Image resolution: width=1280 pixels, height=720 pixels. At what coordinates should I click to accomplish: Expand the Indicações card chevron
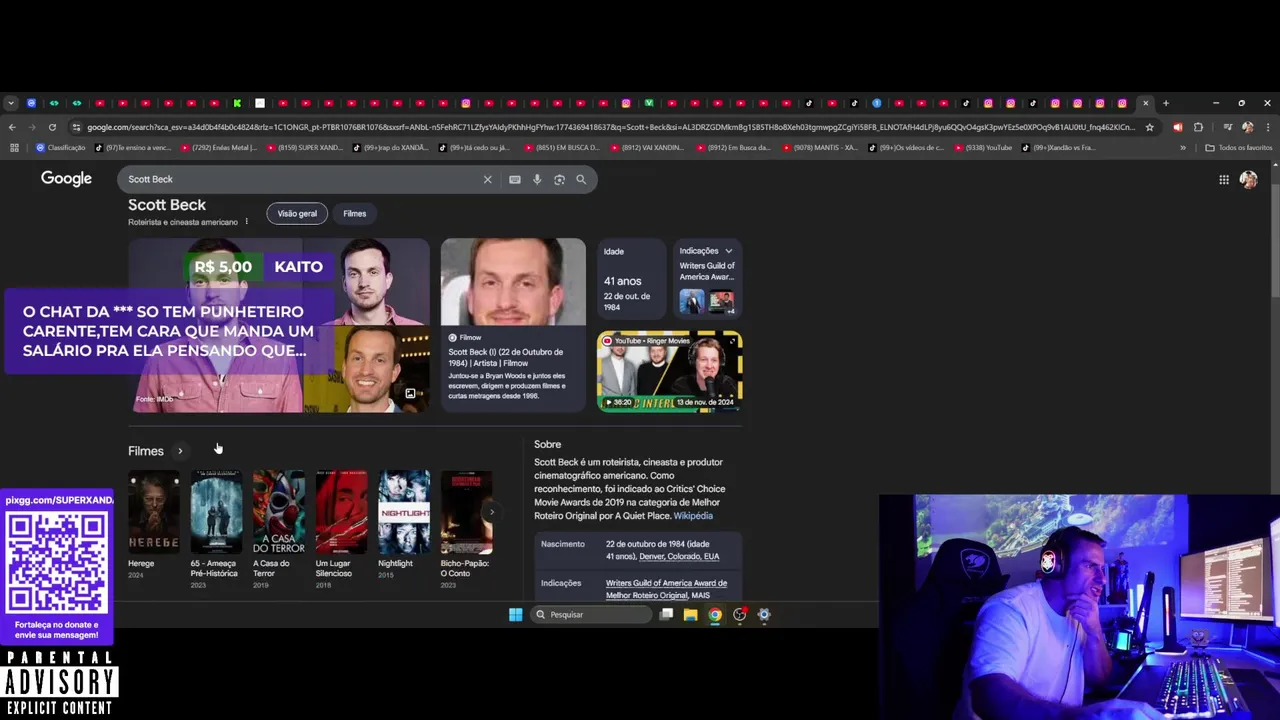tap(728, 251)
